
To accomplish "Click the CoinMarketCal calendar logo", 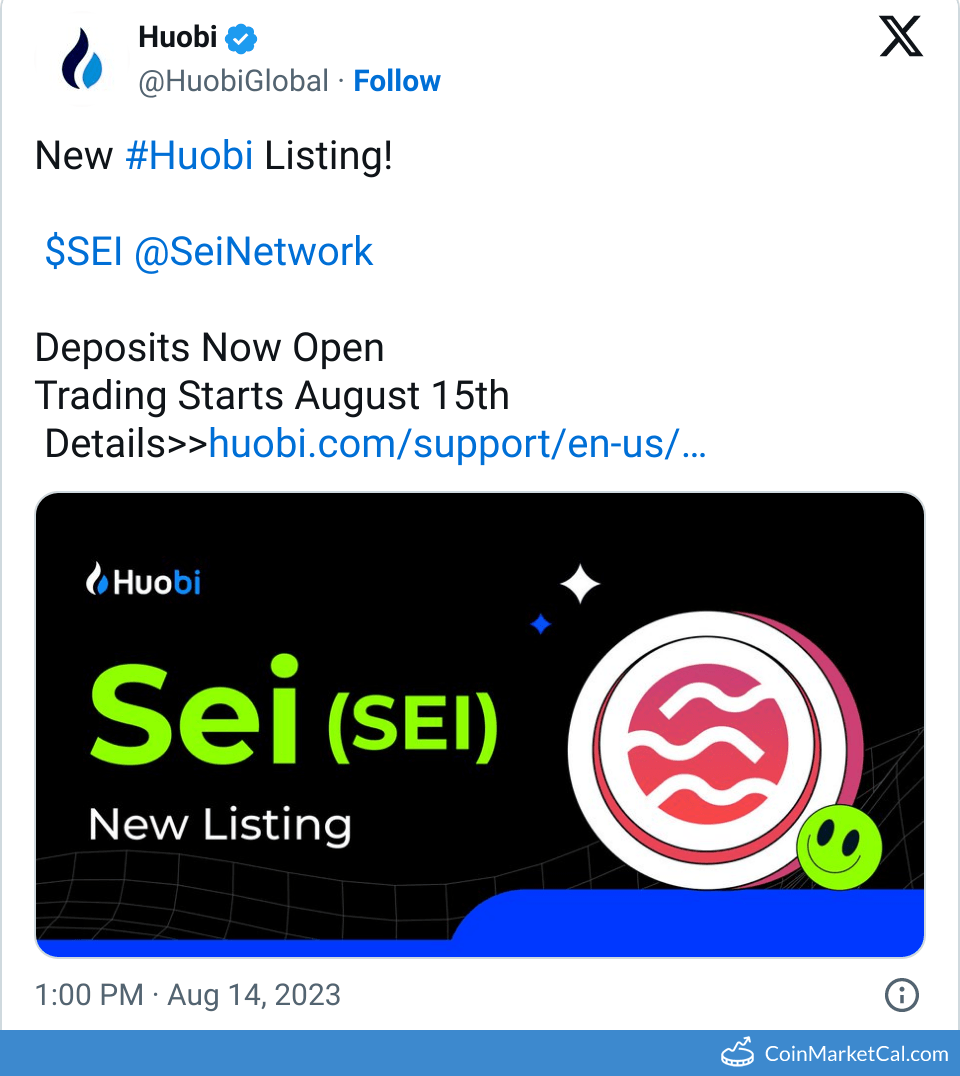I will [x=738, y=1051].
